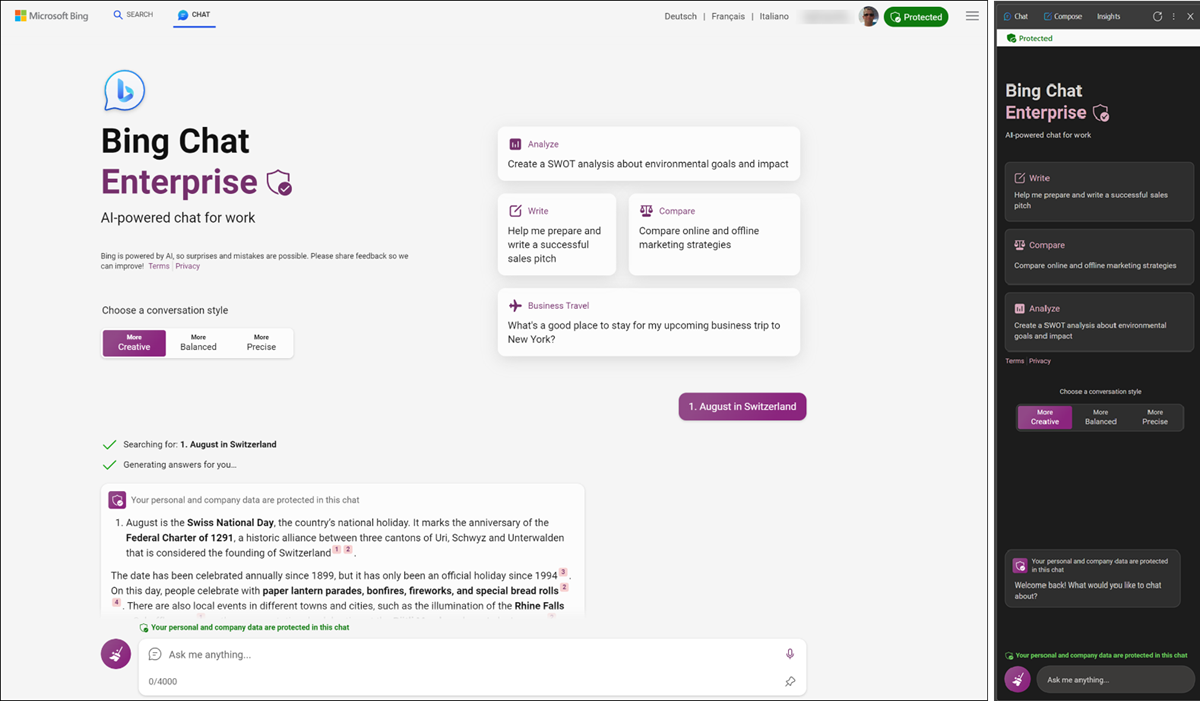Click the chart icon on the Analyze card
This screenshot has width=1200, height=701.
coord(514,143)
